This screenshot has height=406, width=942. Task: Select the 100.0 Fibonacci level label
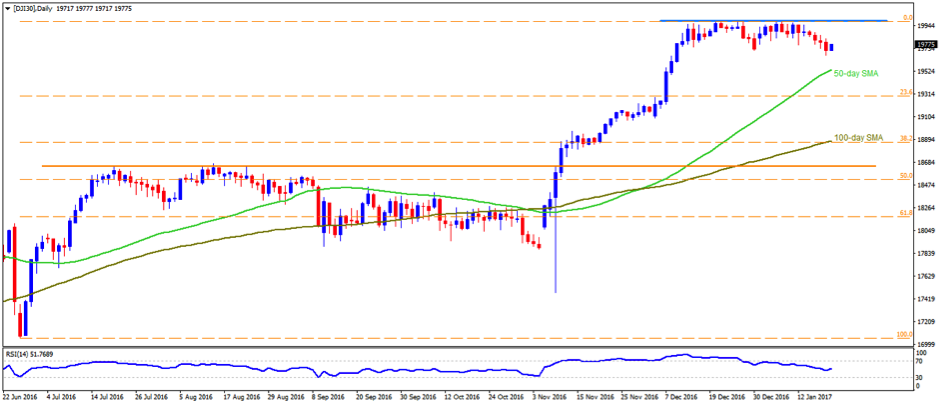901,336
